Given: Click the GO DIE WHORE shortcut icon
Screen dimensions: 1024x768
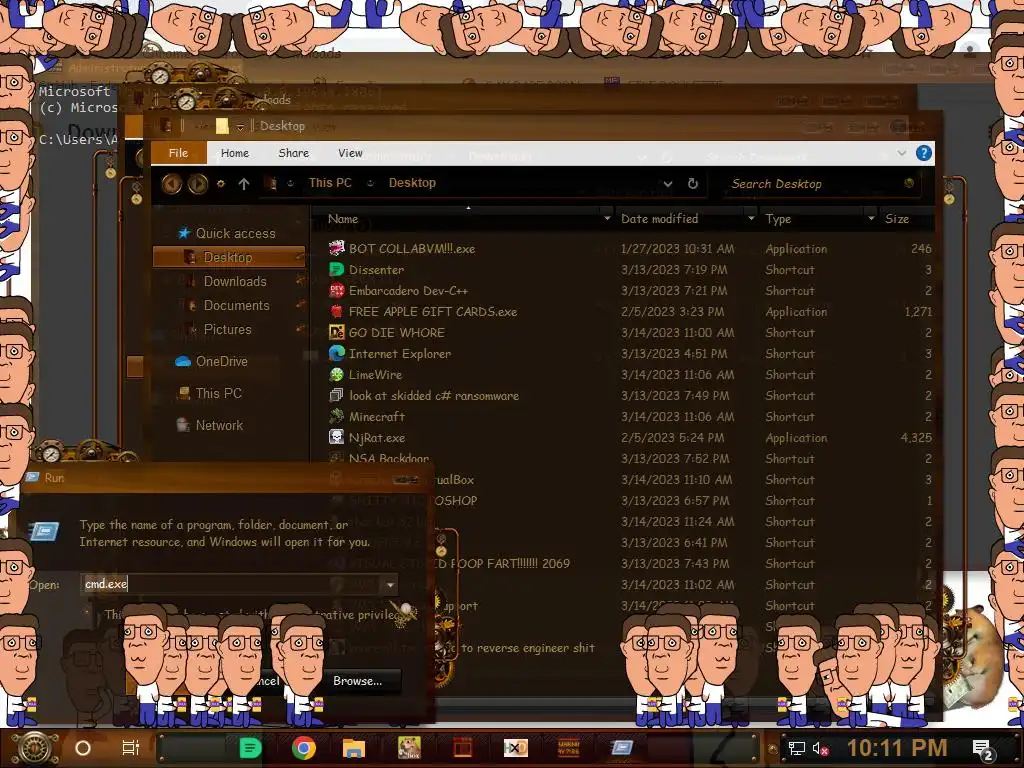Looking at the screenshot, I should click(336, 332).
